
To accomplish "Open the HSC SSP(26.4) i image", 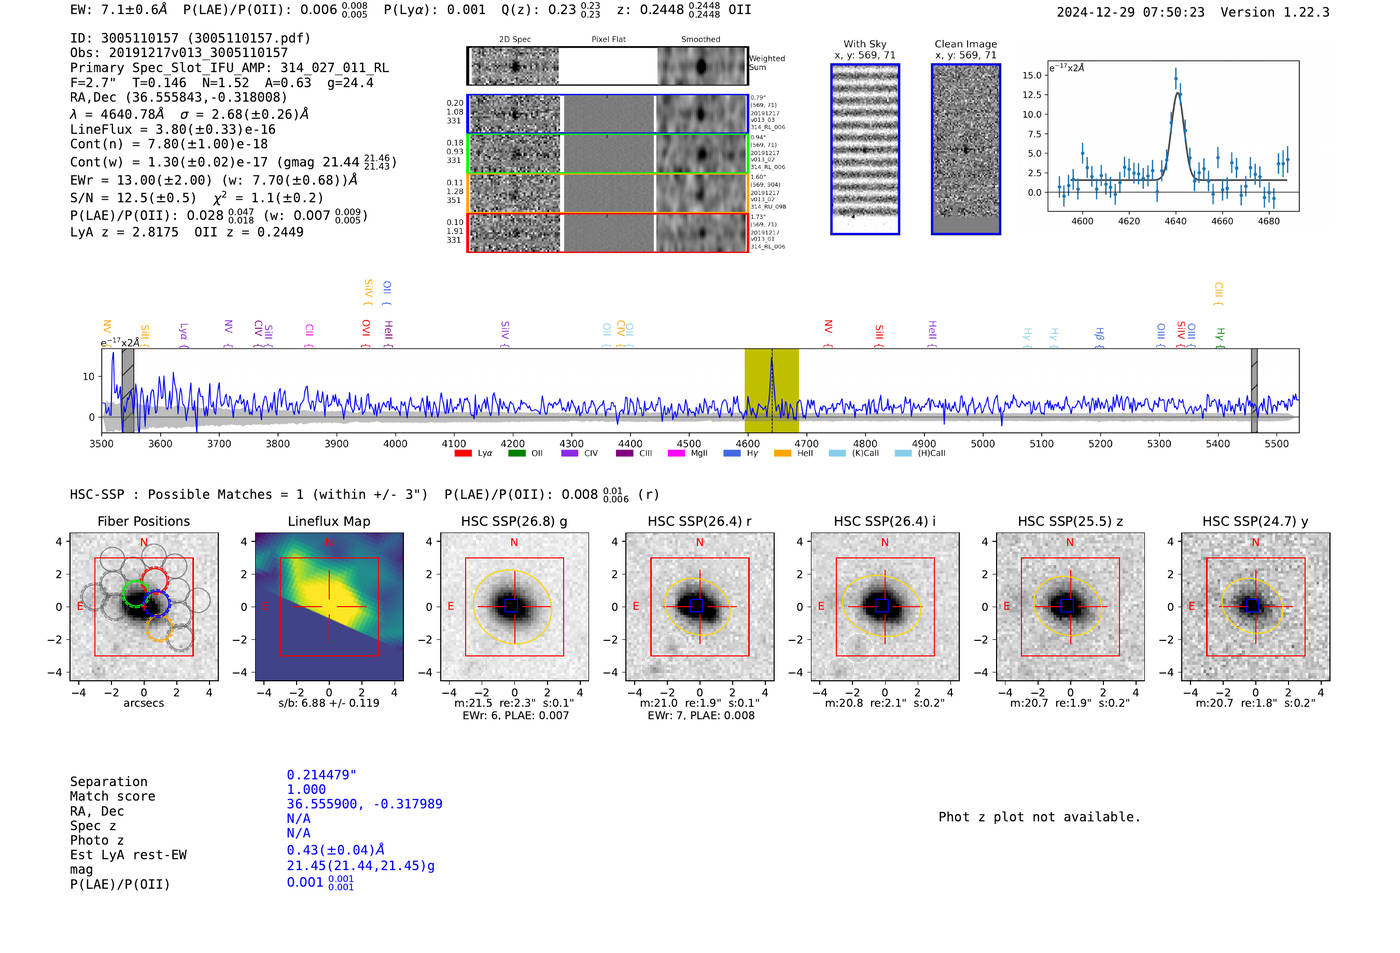I will pyautogui.click(x=885, y=607).
